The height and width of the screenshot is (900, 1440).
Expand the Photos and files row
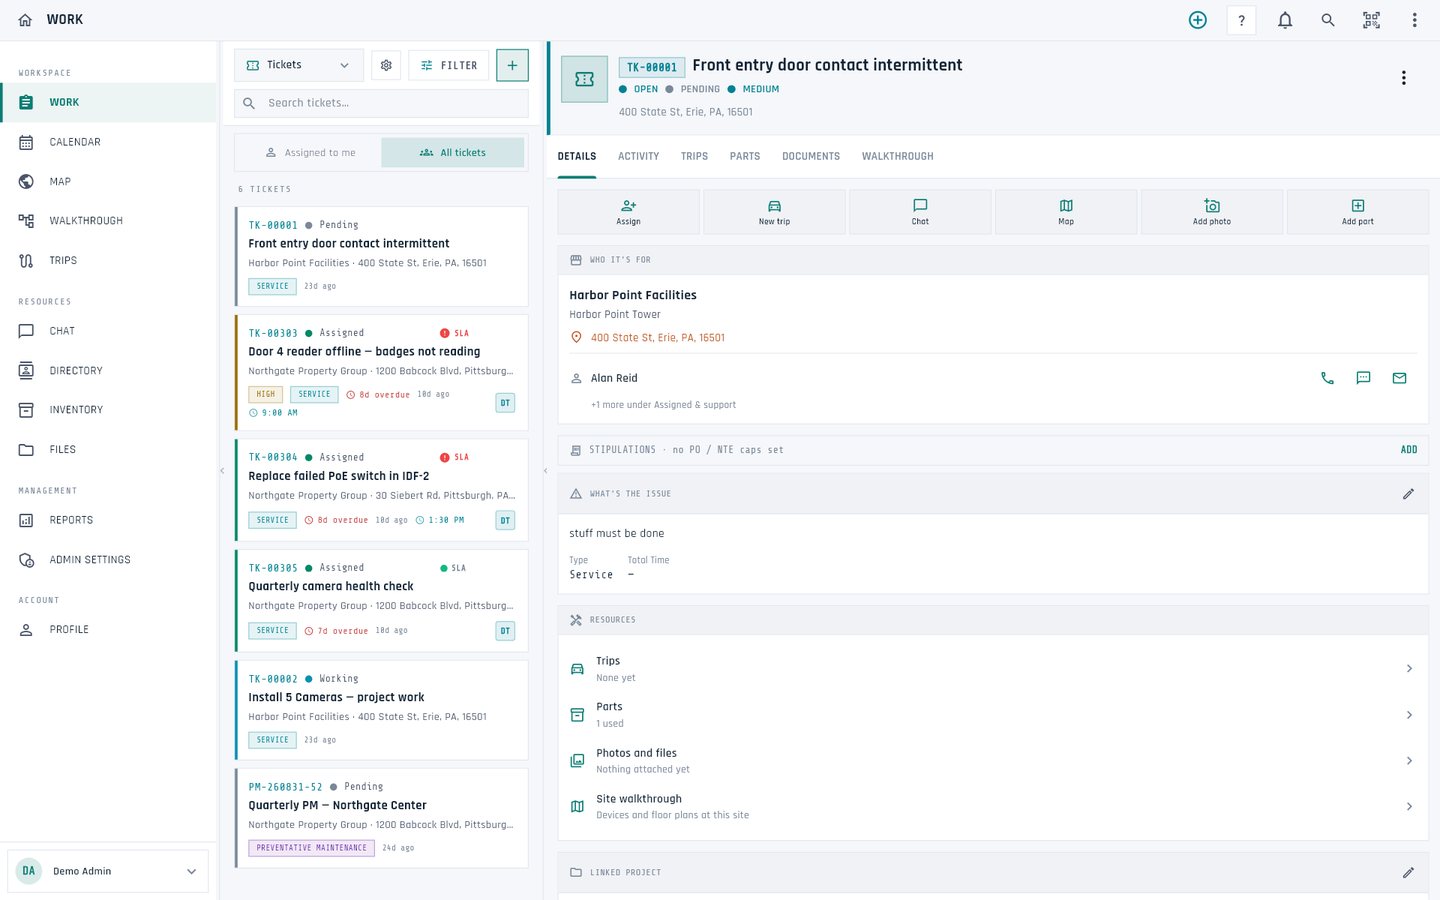(x=993, y=760)
